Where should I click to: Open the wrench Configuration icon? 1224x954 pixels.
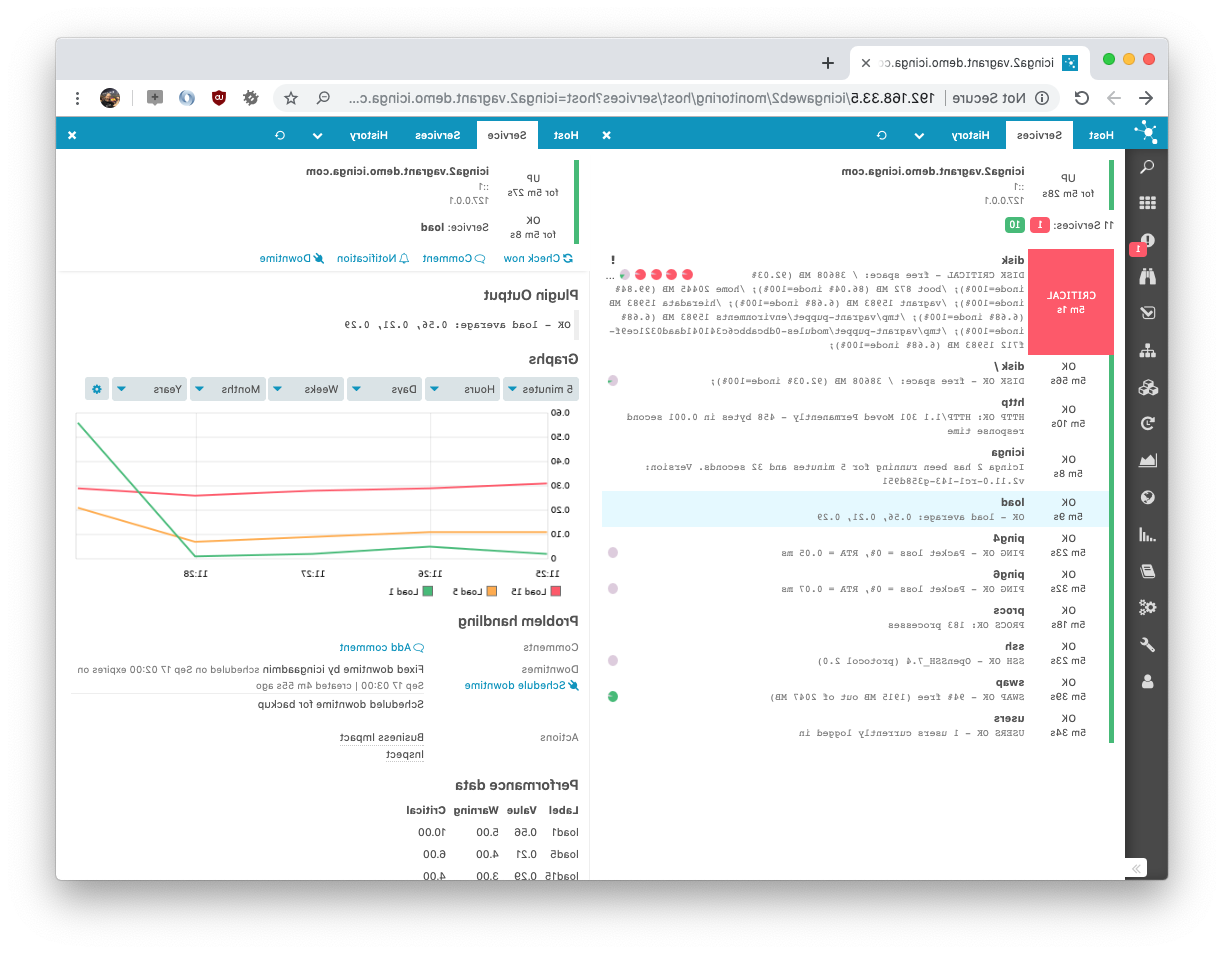point(1147,644)
